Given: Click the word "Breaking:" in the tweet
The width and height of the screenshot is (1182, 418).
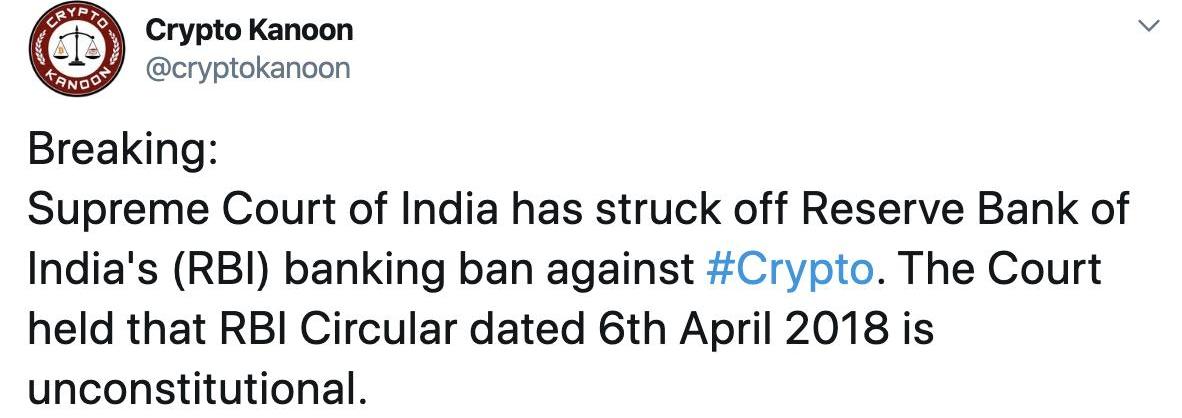Looking at the screenshot, I should (120, 151).
